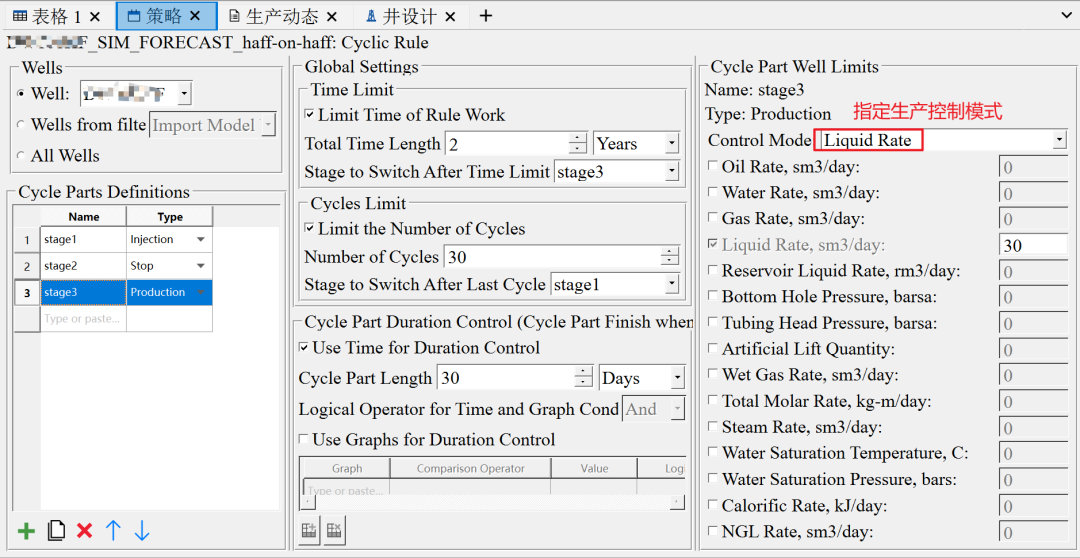Select the stage1 row in Cycle Parts
1080x558 pixels.
82,240
